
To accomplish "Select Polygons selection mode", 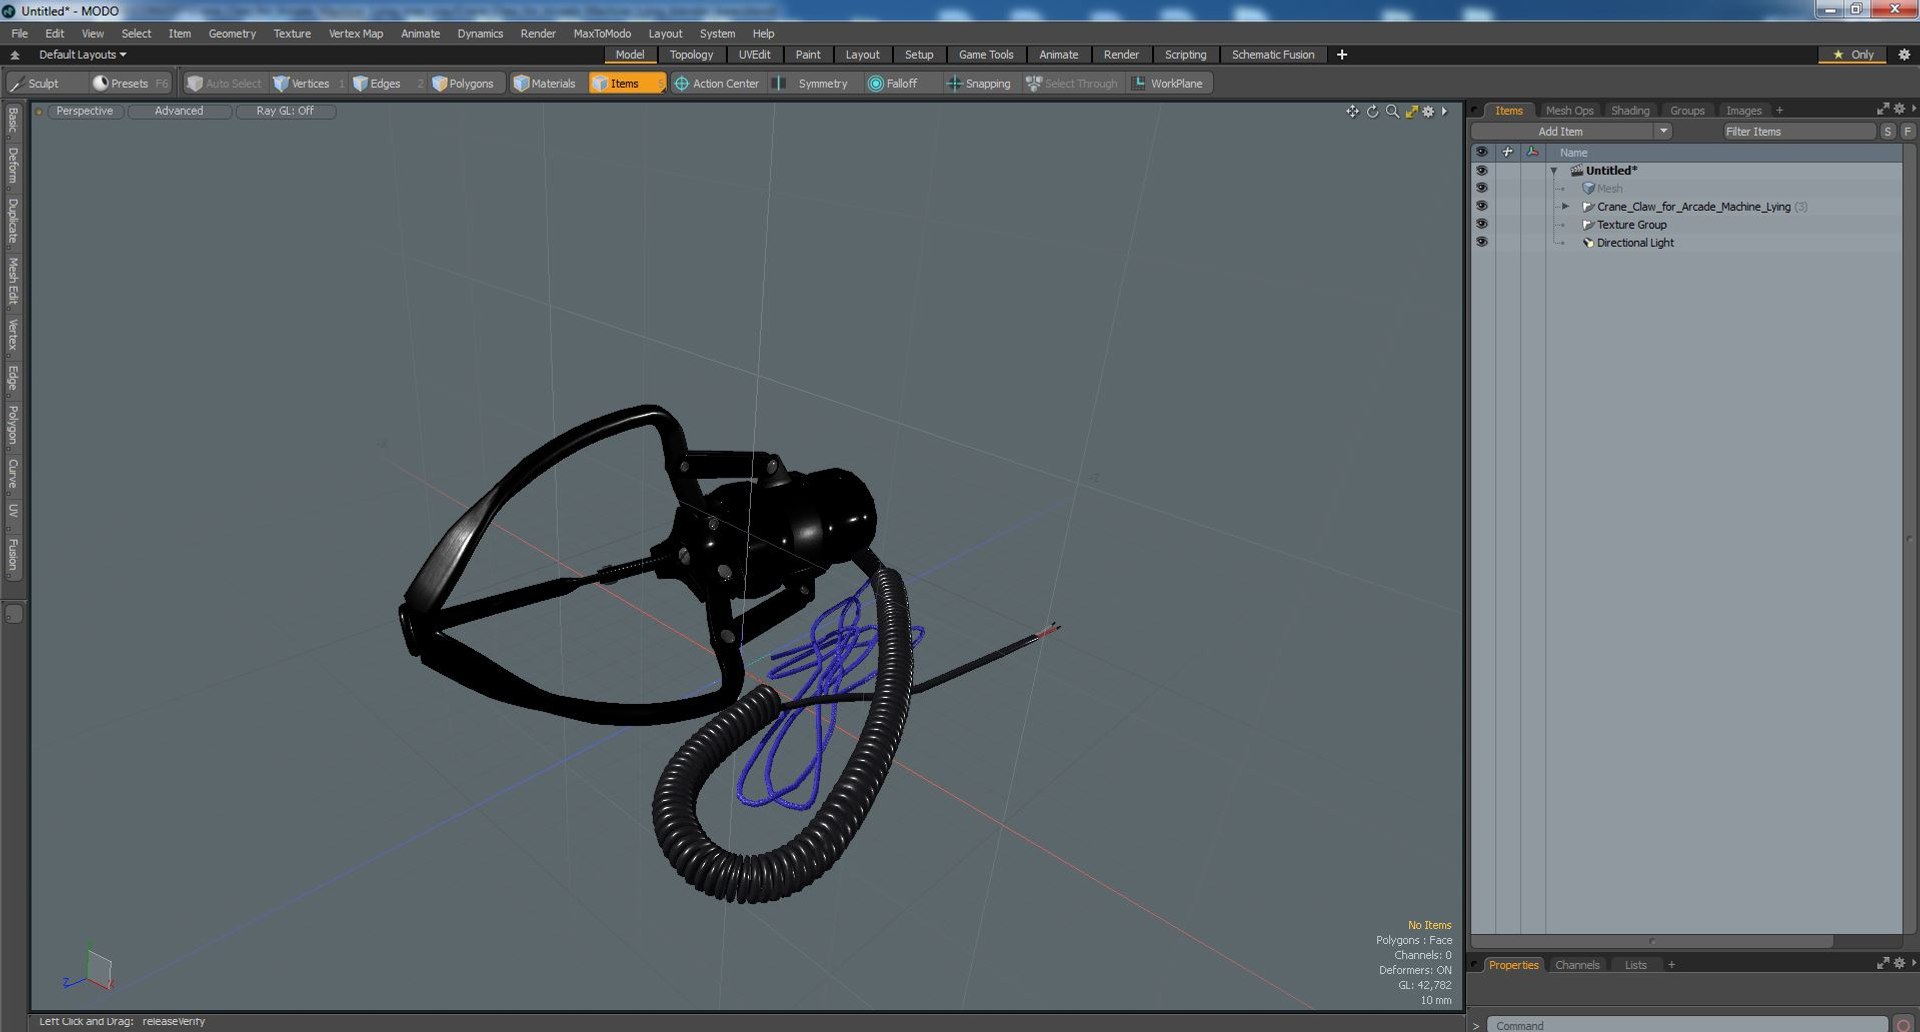I will pyautogui.click(x=462, y=83).
